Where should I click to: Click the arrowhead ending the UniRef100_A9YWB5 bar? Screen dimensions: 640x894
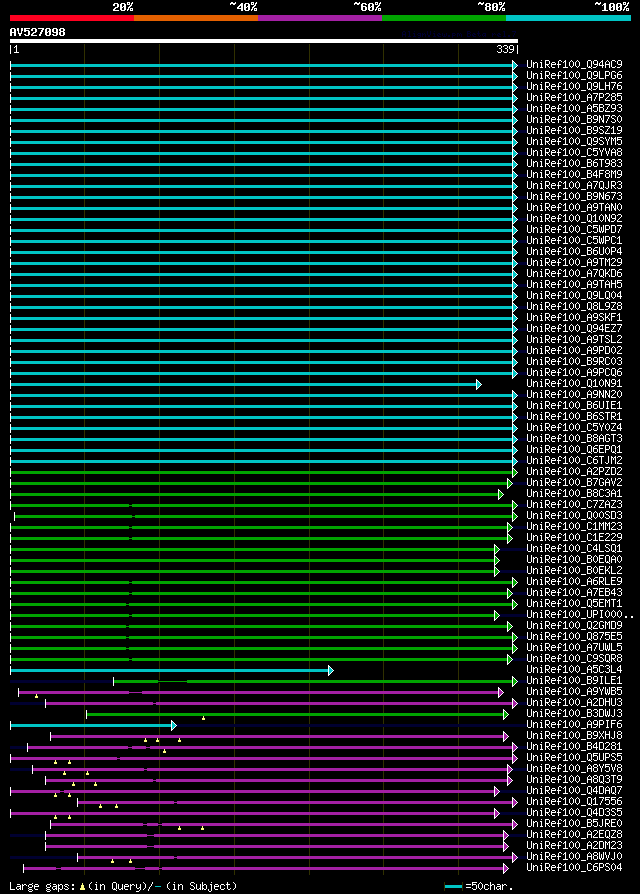coord(501,692)
